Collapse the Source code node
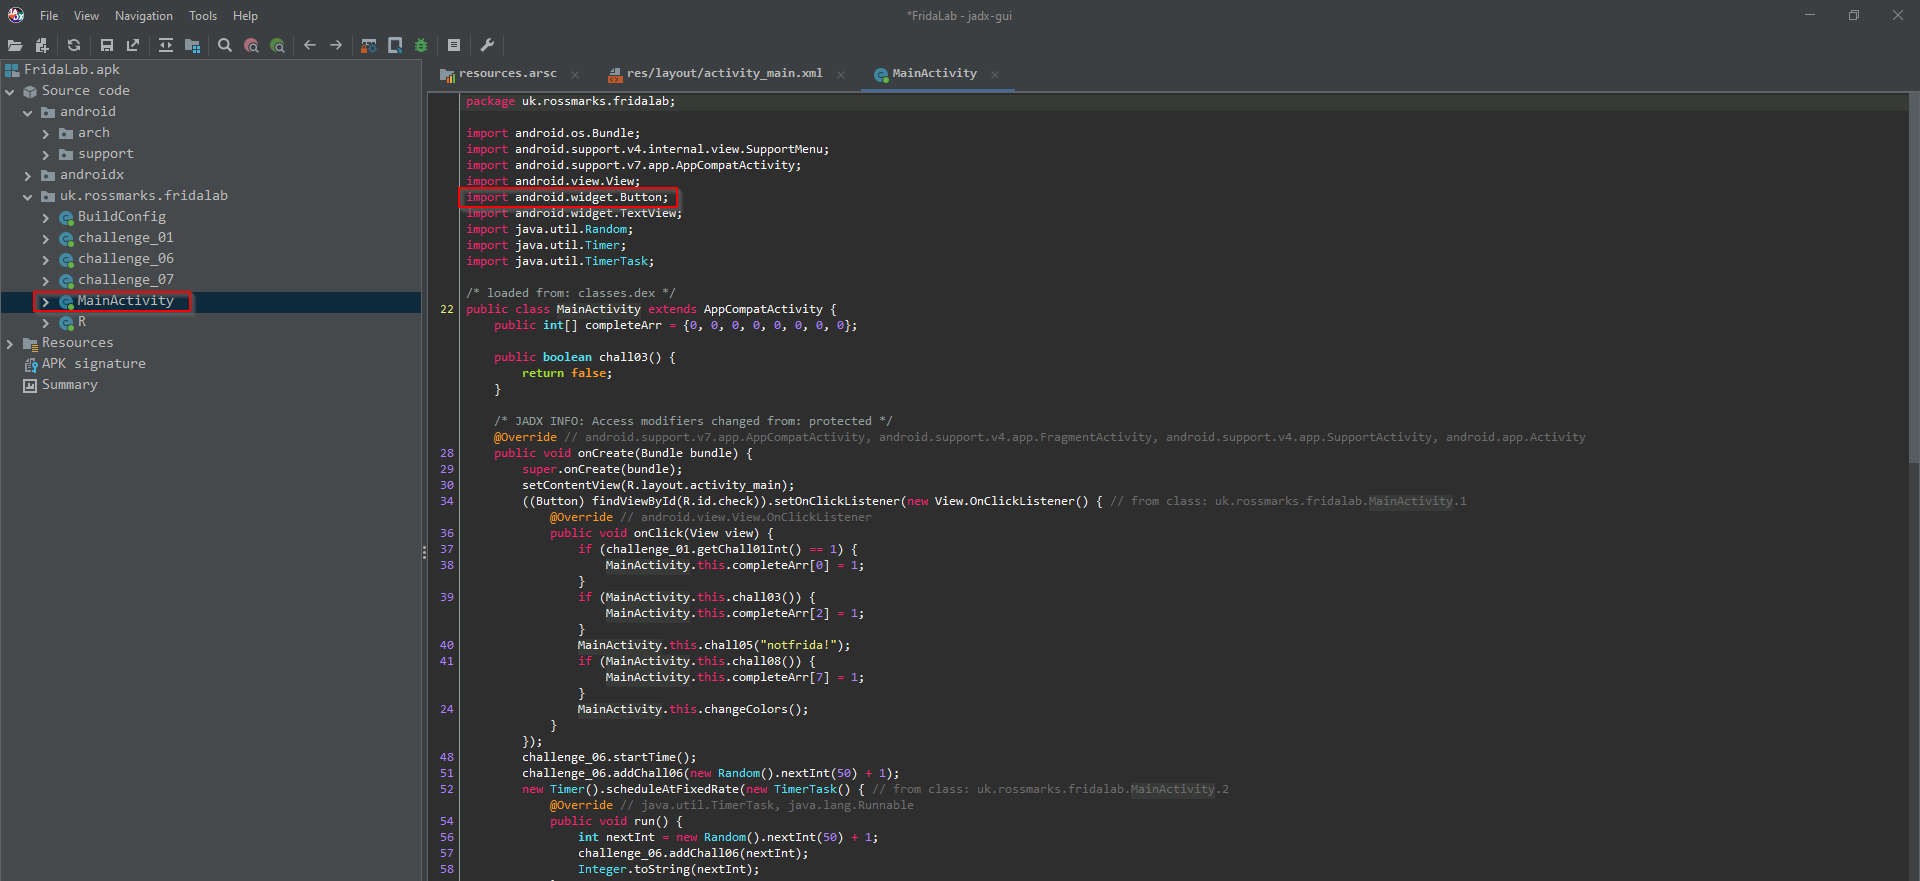This screenshot has height=881, width=1920. click(x=10, y=92)
